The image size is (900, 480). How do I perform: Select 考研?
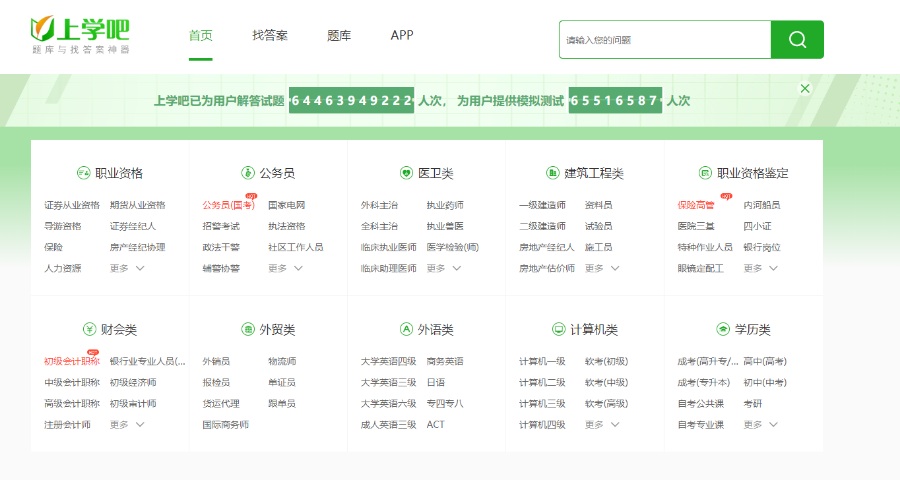click(x=752, y=404)
